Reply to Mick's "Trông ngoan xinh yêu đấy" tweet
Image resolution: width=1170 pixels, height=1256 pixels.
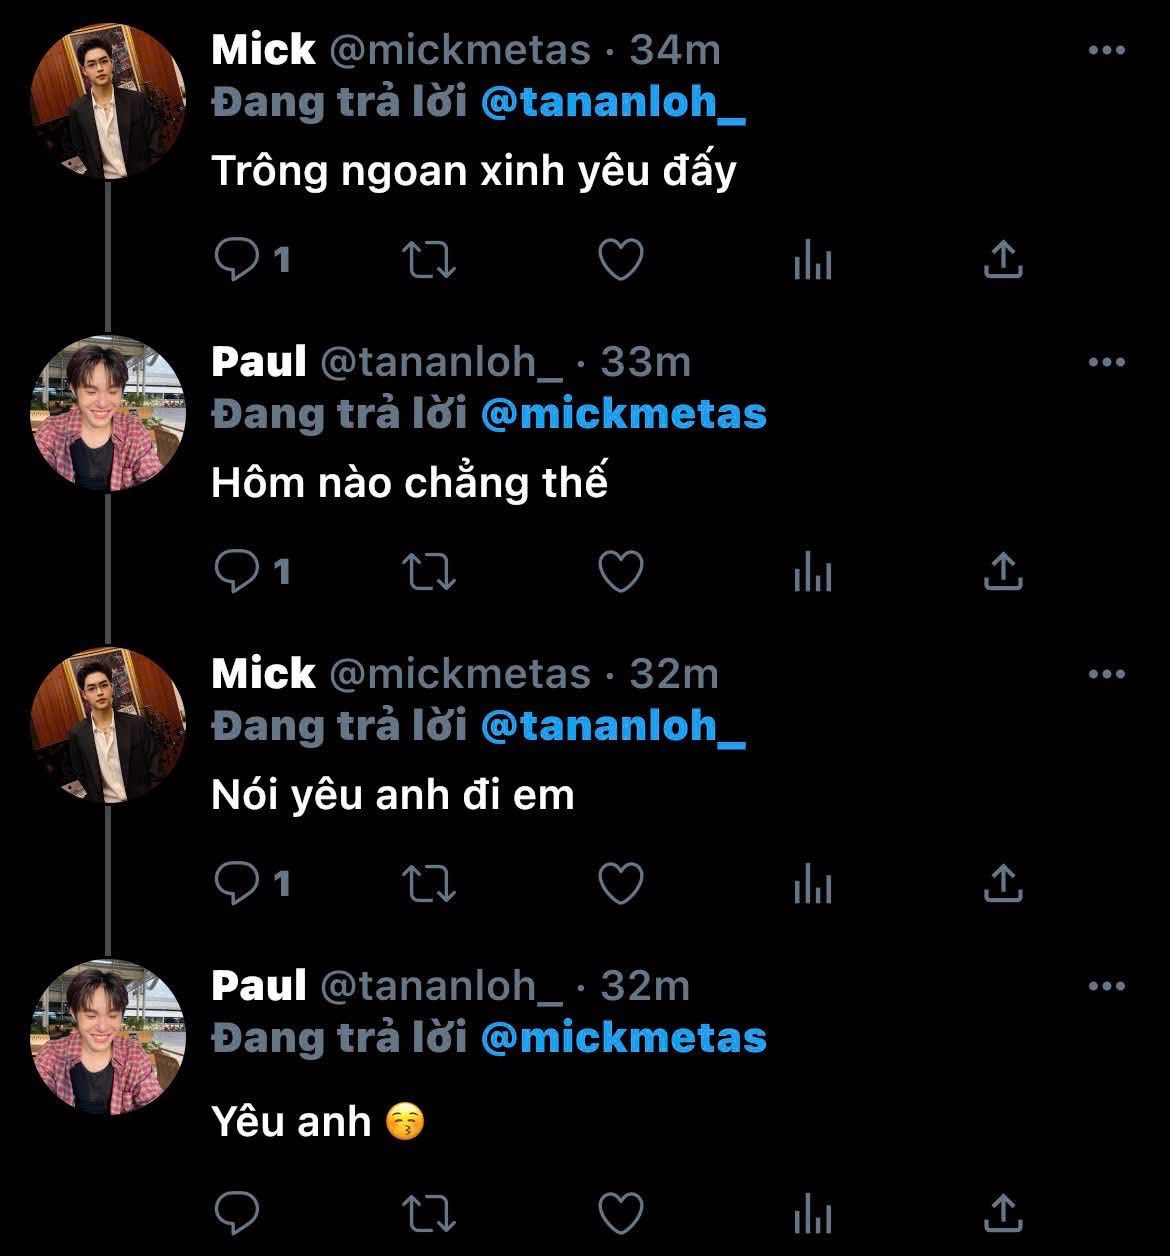(237, 260)
